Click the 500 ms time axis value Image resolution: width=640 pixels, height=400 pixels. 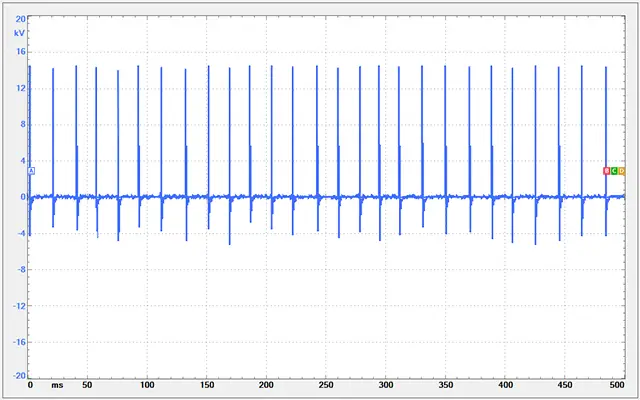click(x=618, y=385)
